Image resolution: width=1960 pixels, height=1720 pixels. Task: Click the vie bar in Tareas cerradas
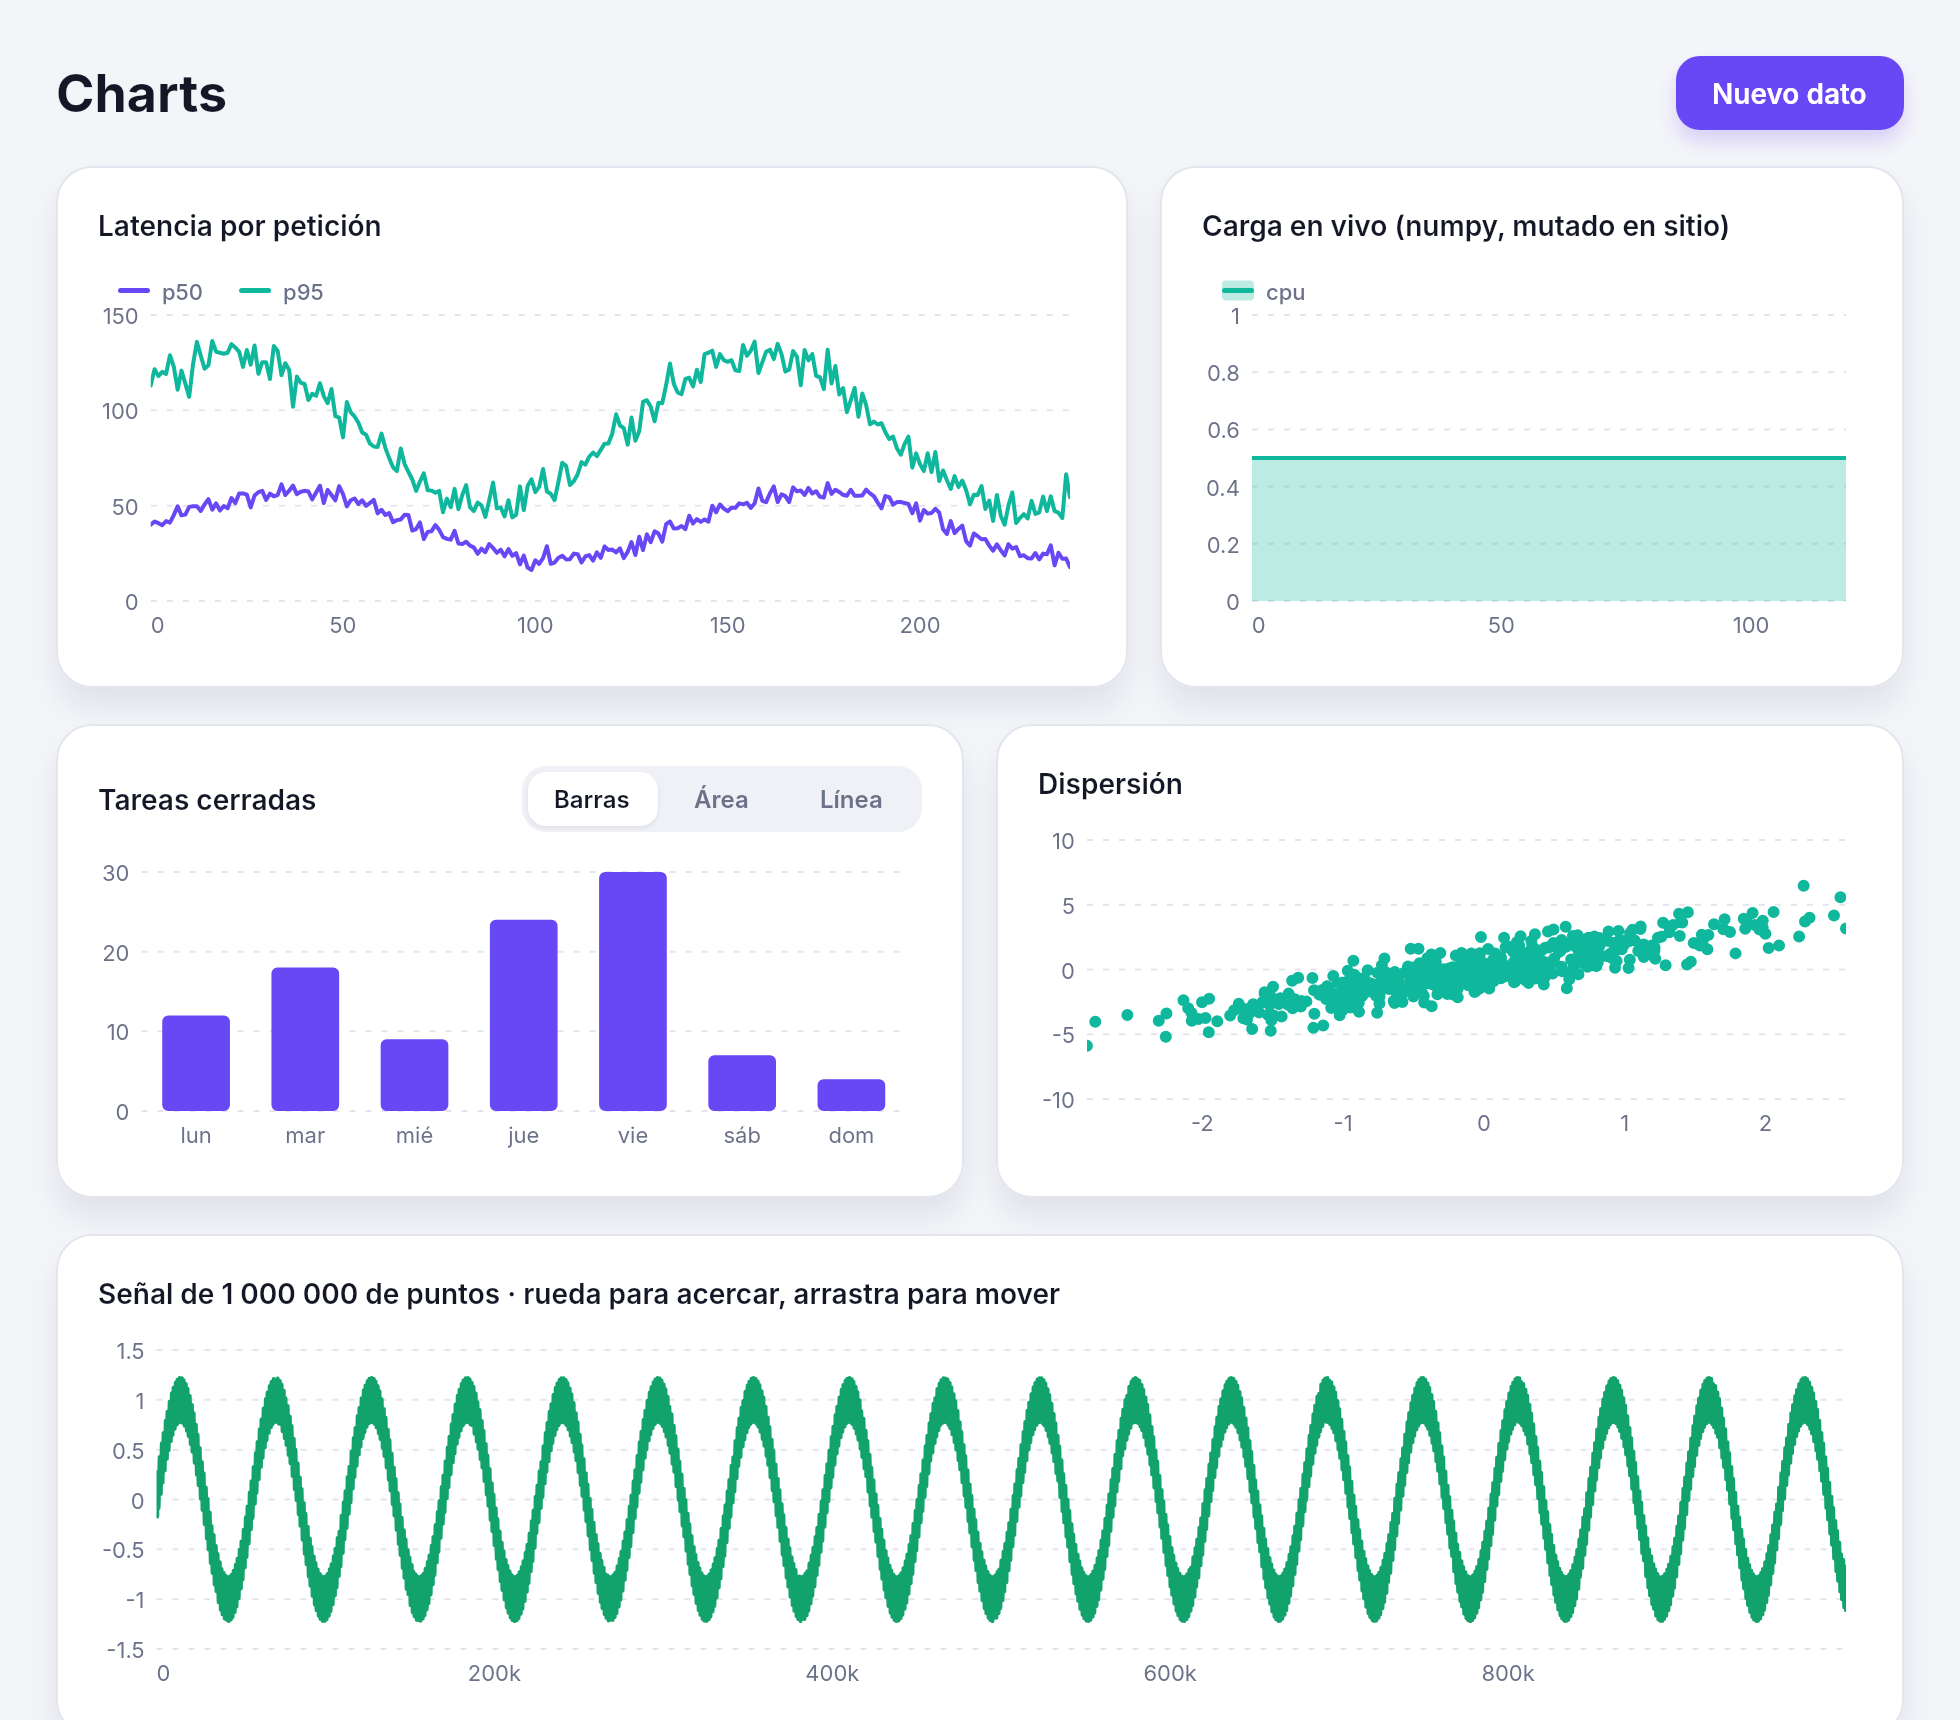point(633,991)
